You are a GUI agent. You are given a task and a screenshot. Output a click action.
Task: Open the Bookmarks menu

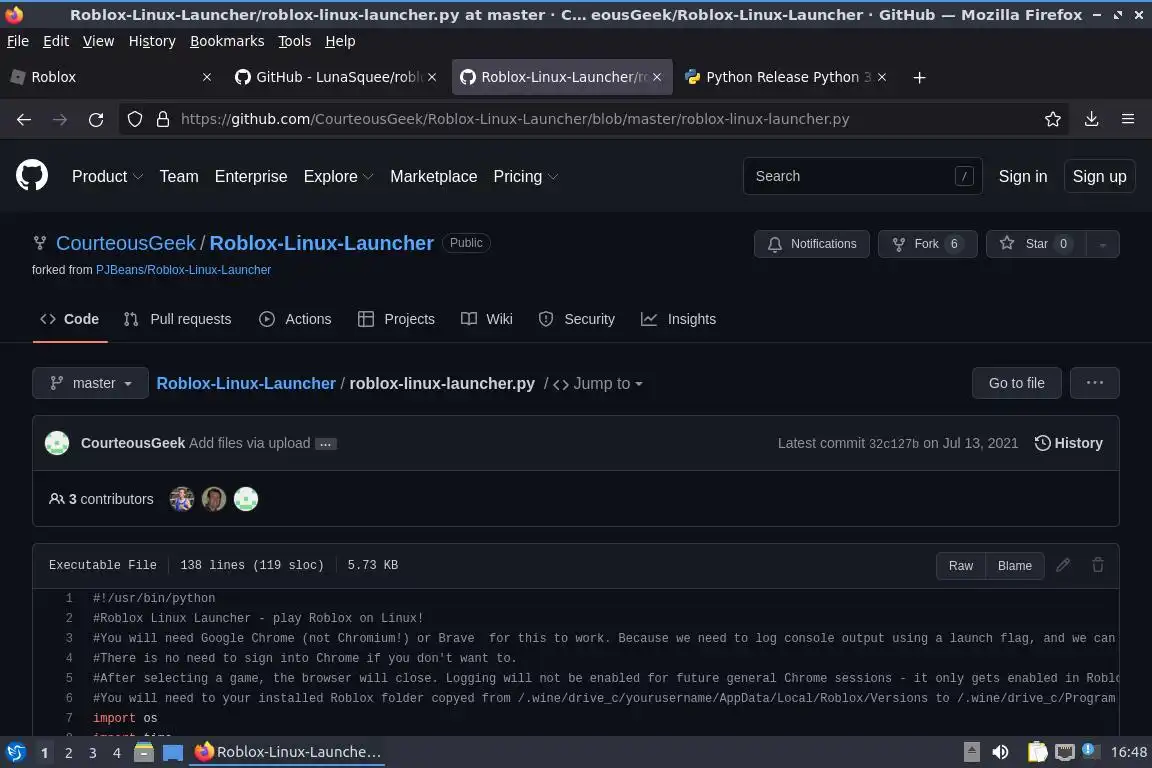pos(227,41)
